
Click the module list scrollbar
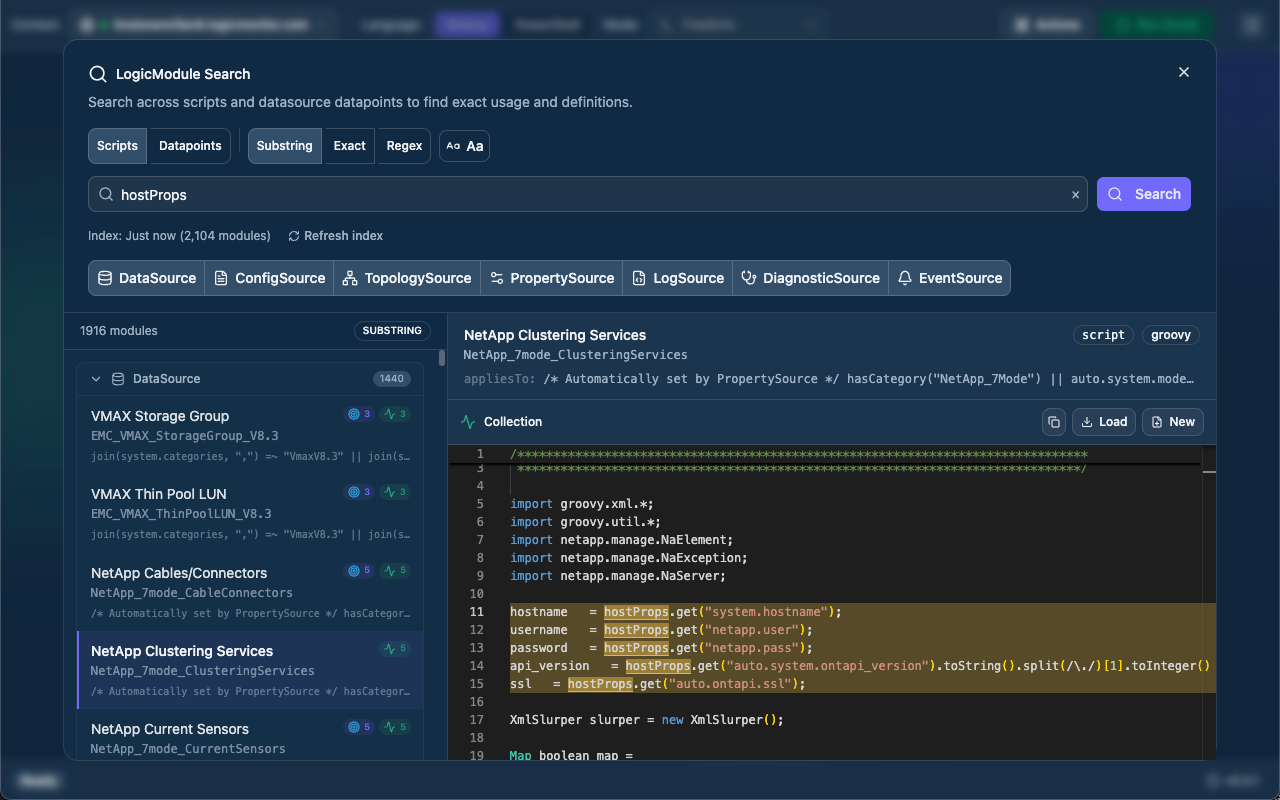[442, 357]
